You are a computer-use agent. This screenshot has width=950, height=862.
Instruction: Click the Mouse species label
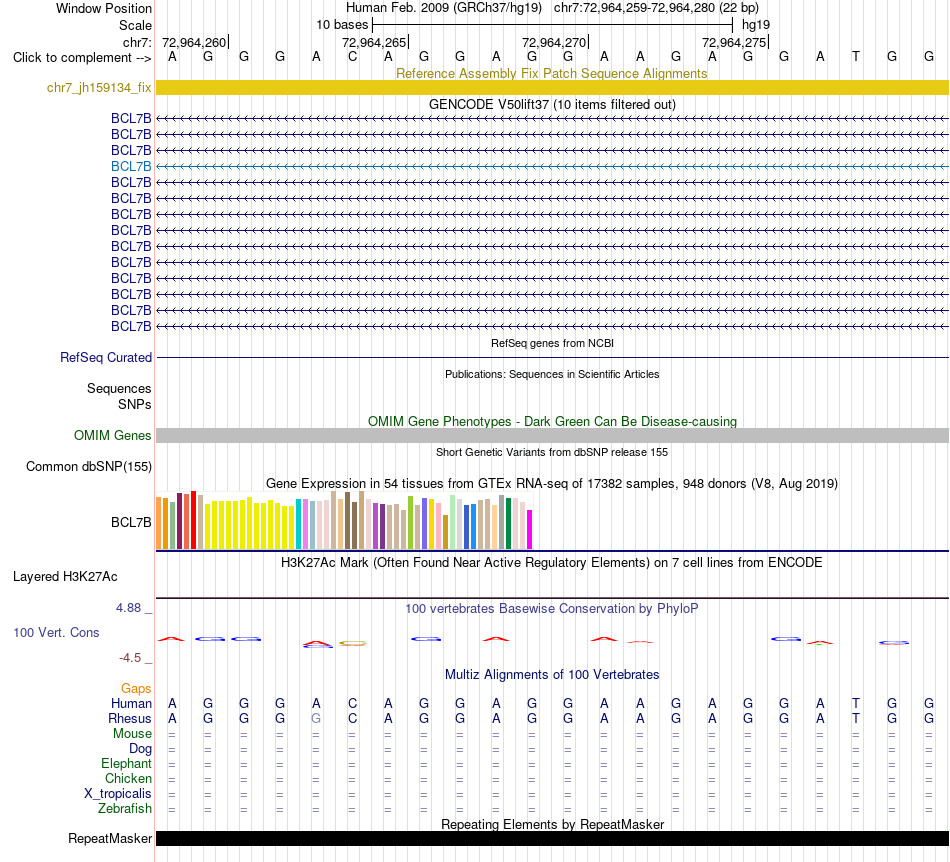pyautogui.click(x=132, y=734)
